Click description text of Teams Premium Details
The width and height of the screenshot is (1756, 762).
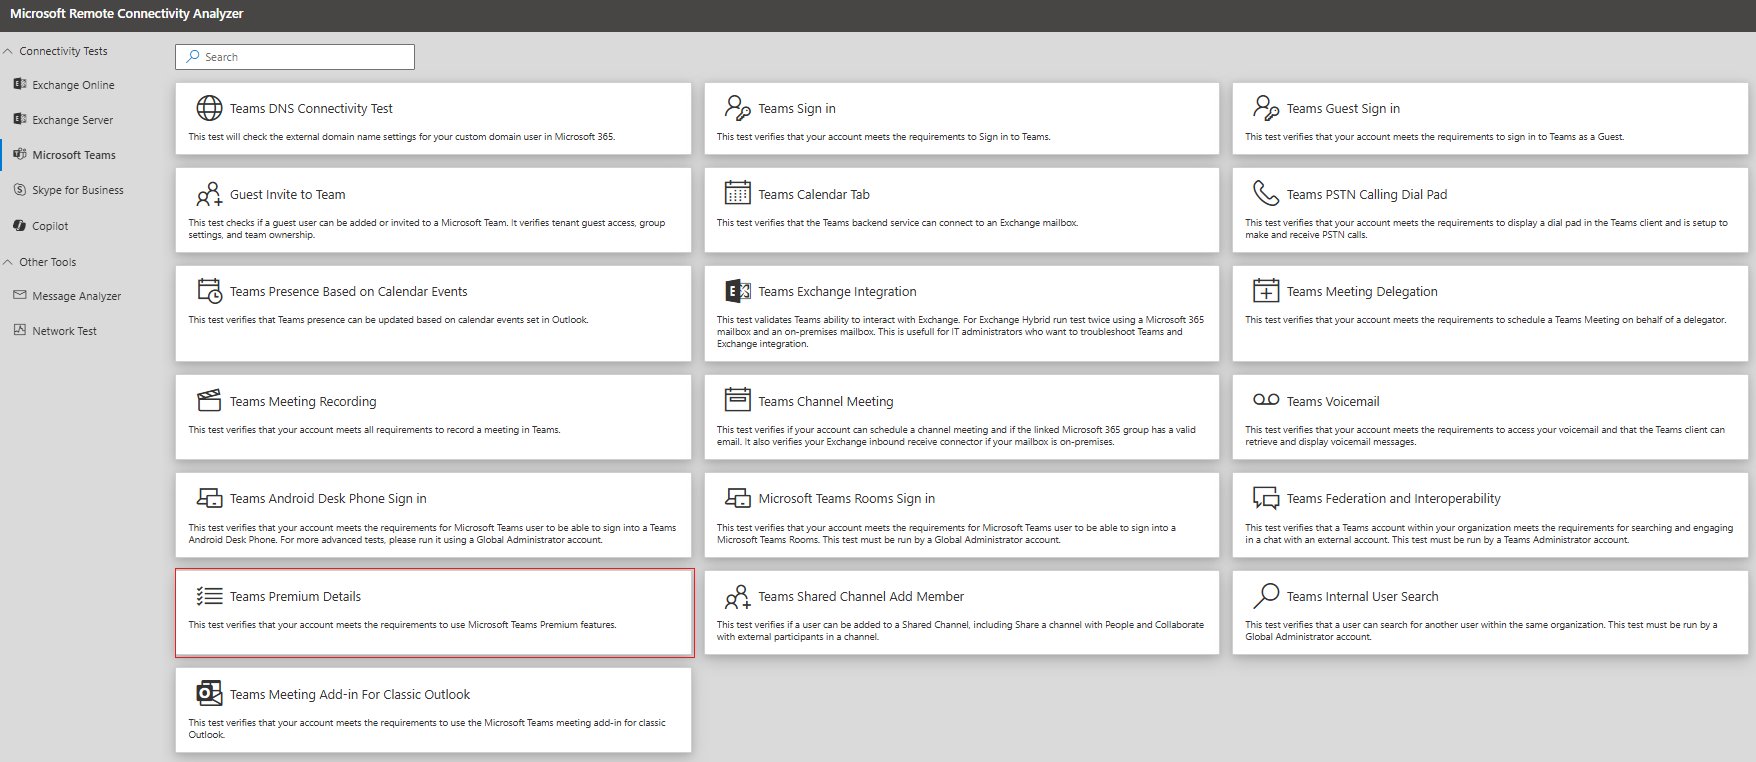(x=402, y=625)
